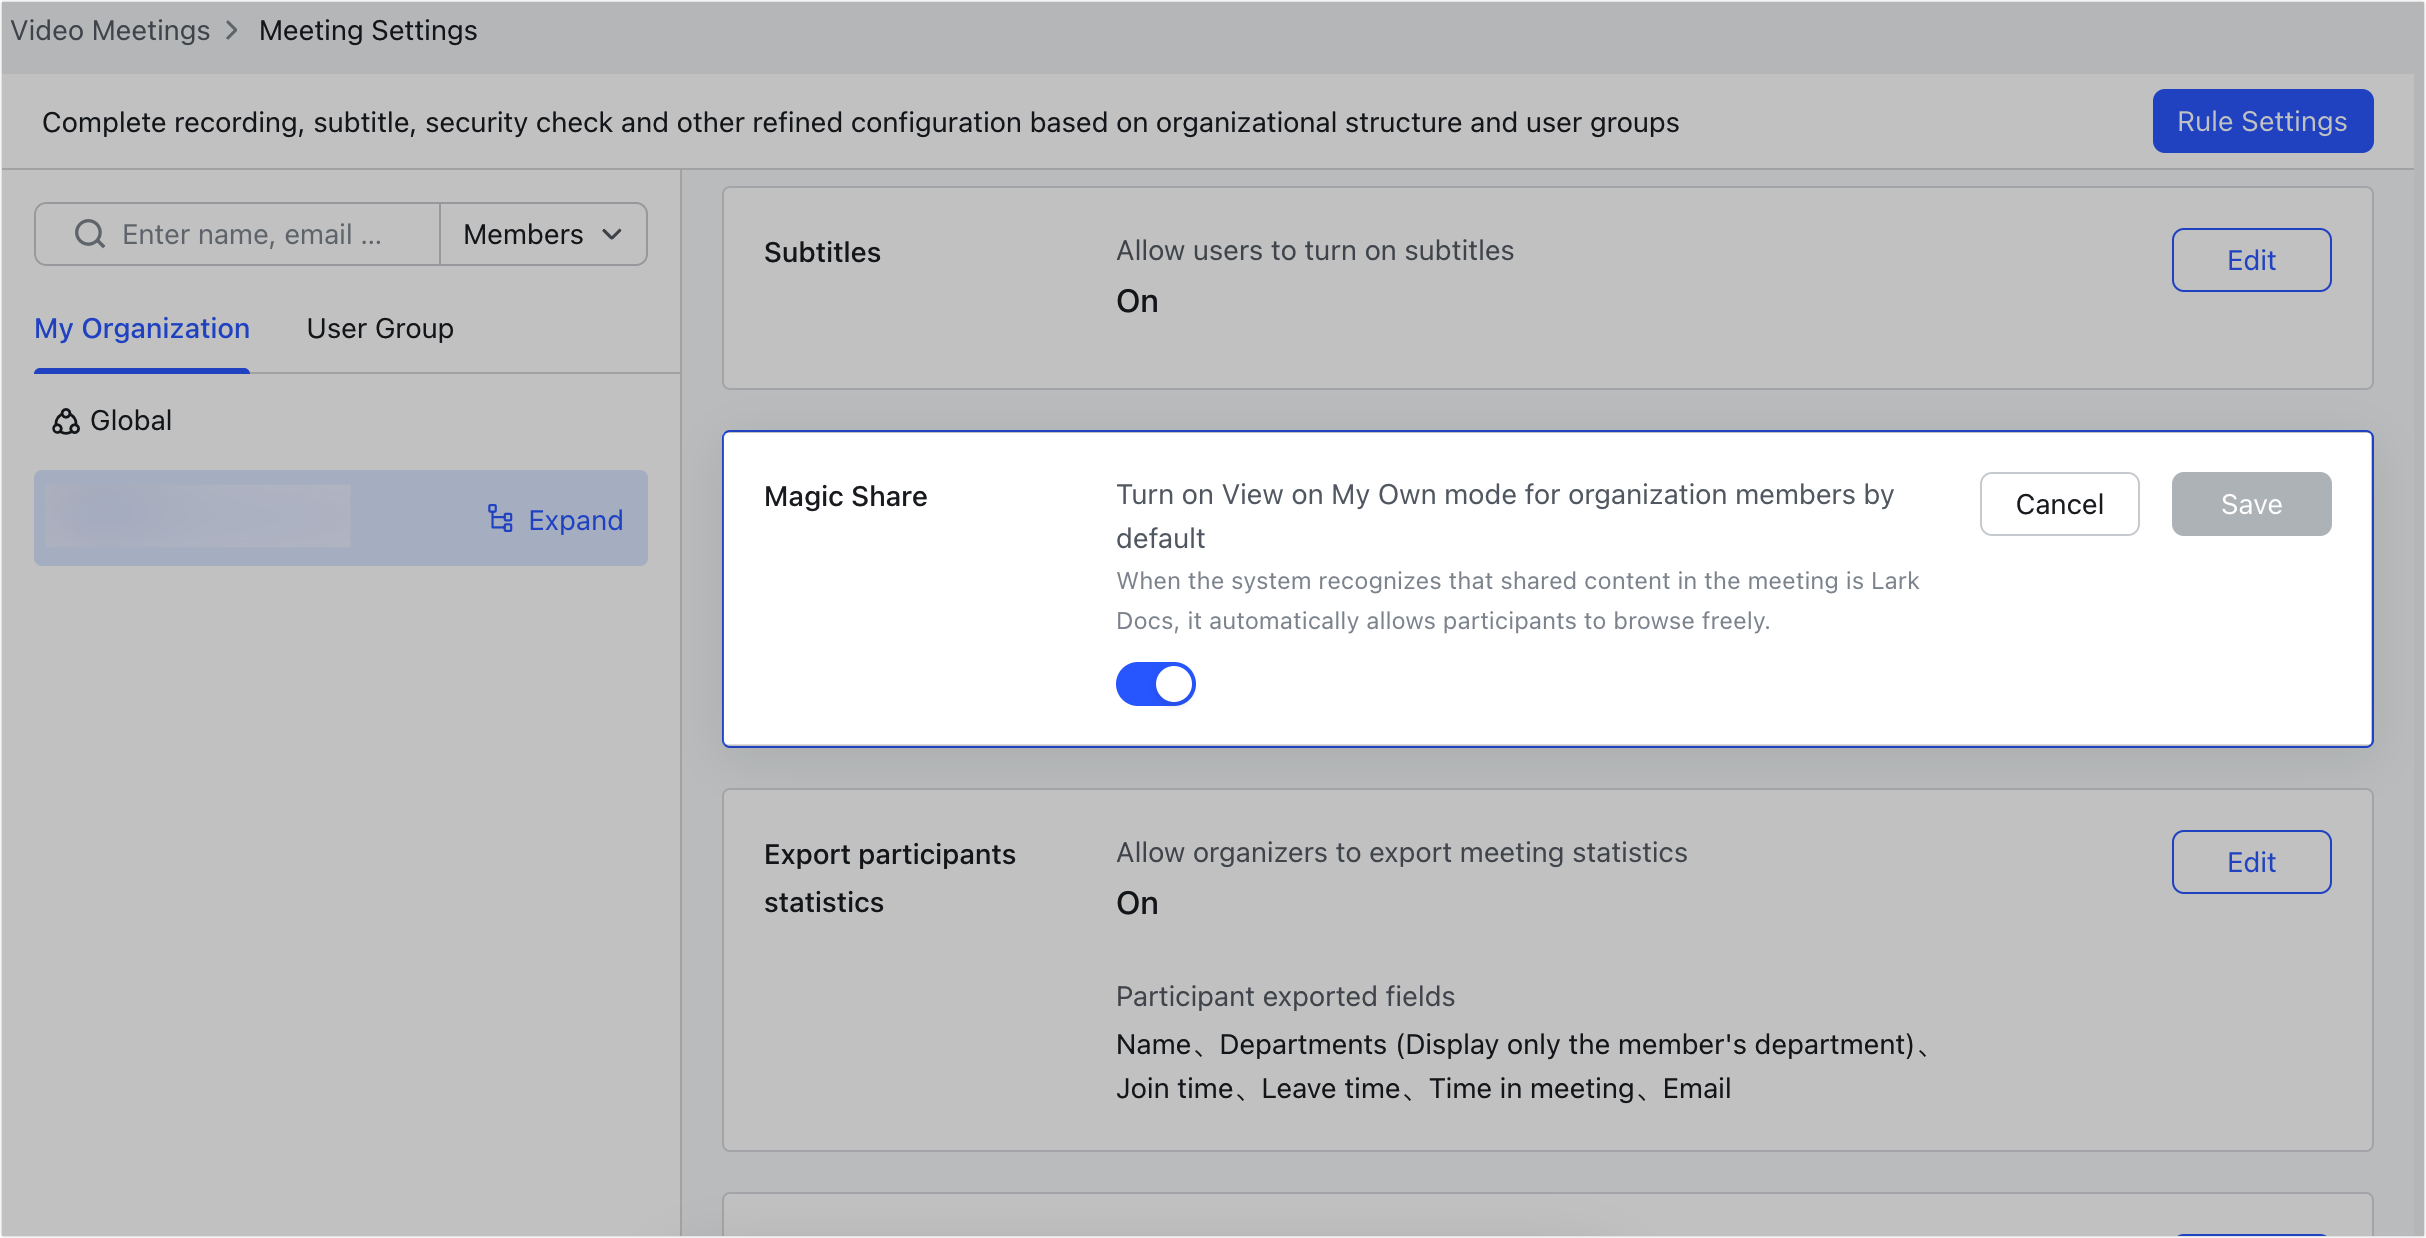Switch to the User Group tab
Viewport: 2426px width, 1238px height.
point(380,329)
